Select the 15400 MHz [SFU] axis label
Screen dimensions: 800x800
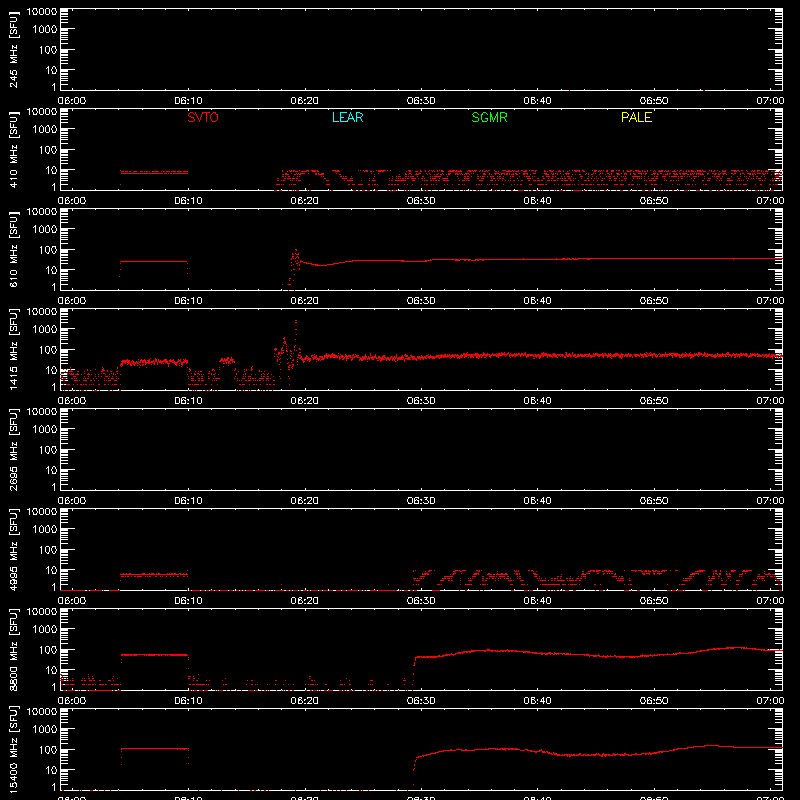(x=13, y=749)
